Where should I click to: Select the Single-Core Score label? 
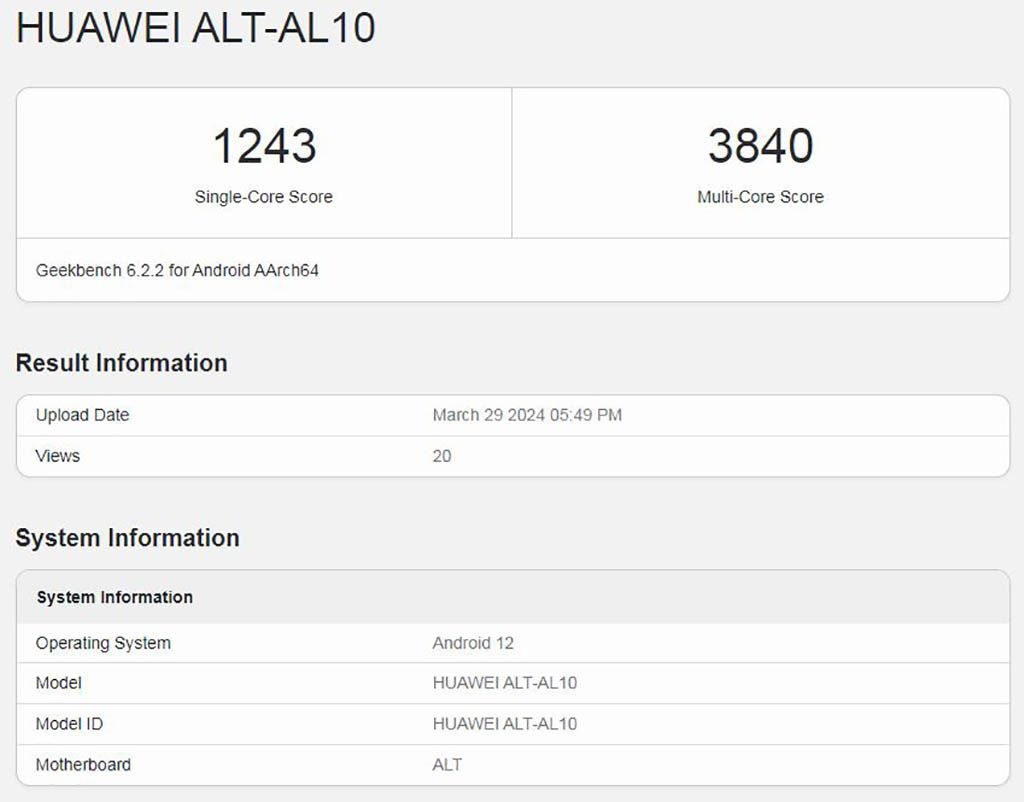(264, 197)
